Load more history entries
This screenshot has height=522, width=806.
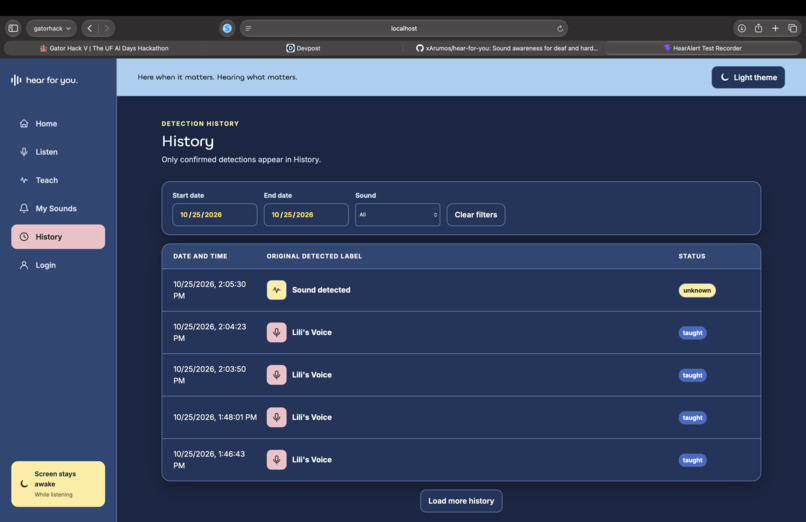461,500
